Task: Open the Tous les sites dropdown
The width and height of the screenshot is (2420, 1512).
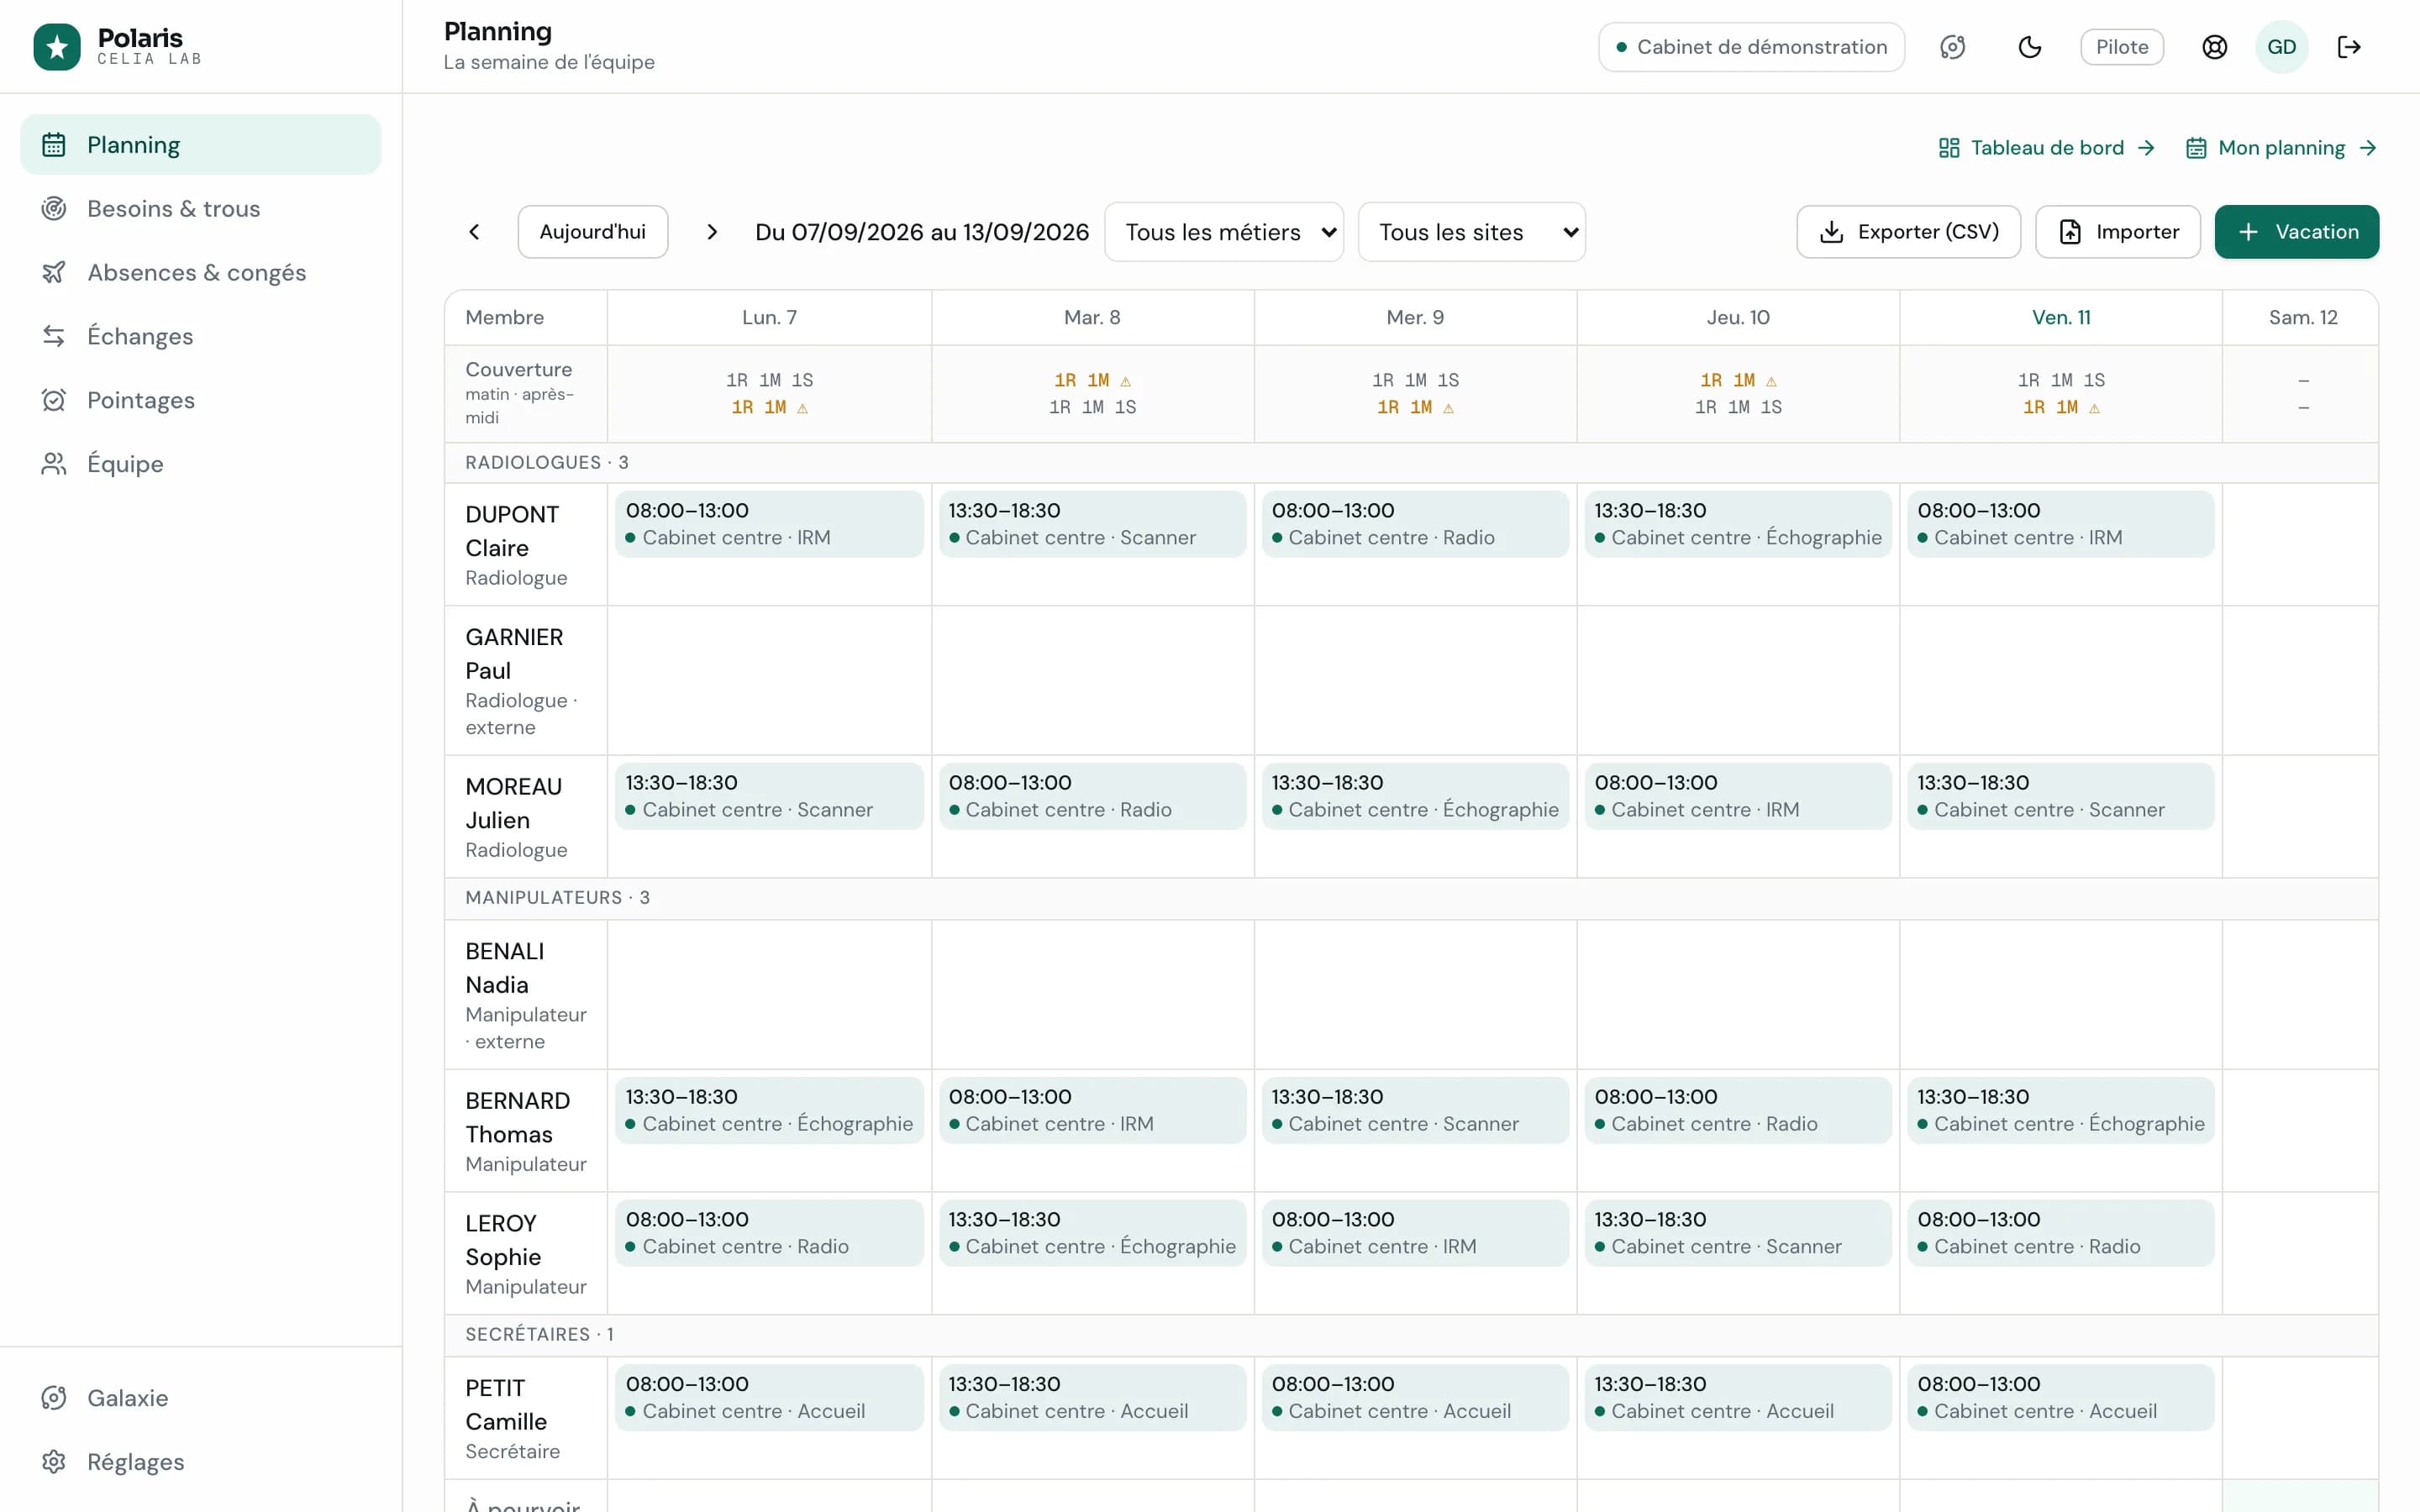Action: (x=1471, y=232)
